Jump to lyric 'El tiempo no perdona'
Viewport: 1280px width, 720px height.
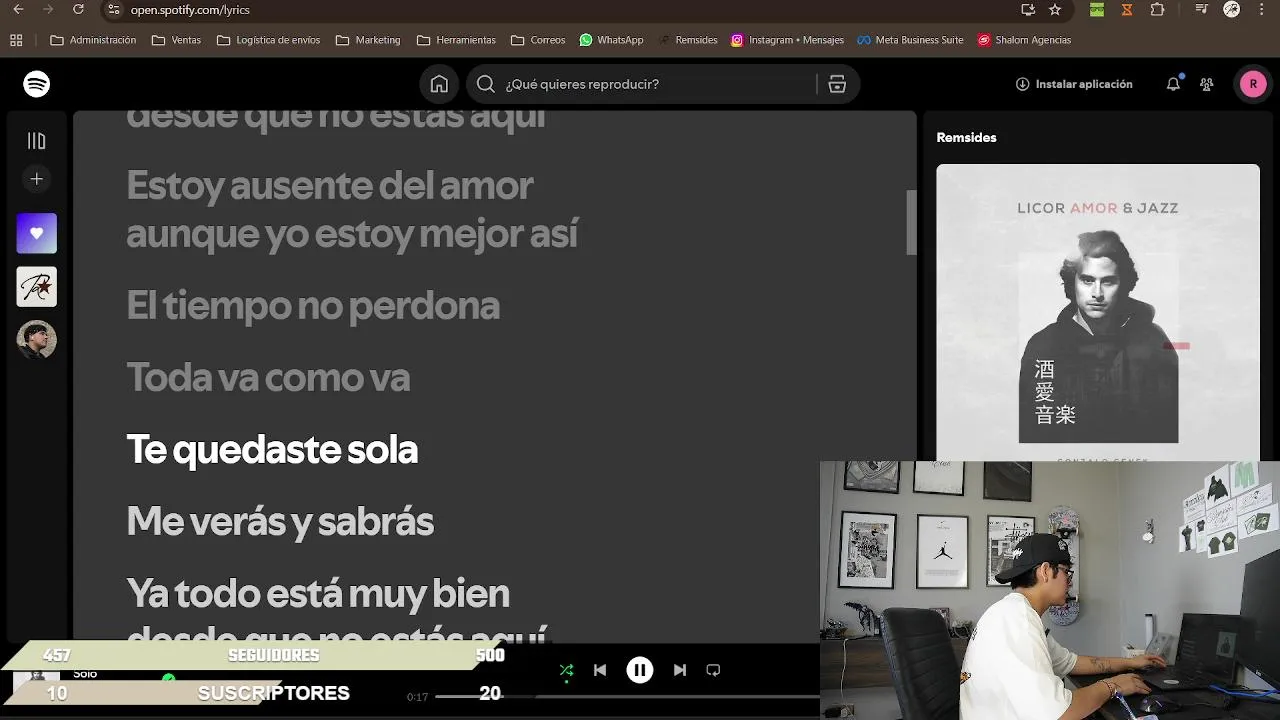pyautogui.click(x=313, y=305)
